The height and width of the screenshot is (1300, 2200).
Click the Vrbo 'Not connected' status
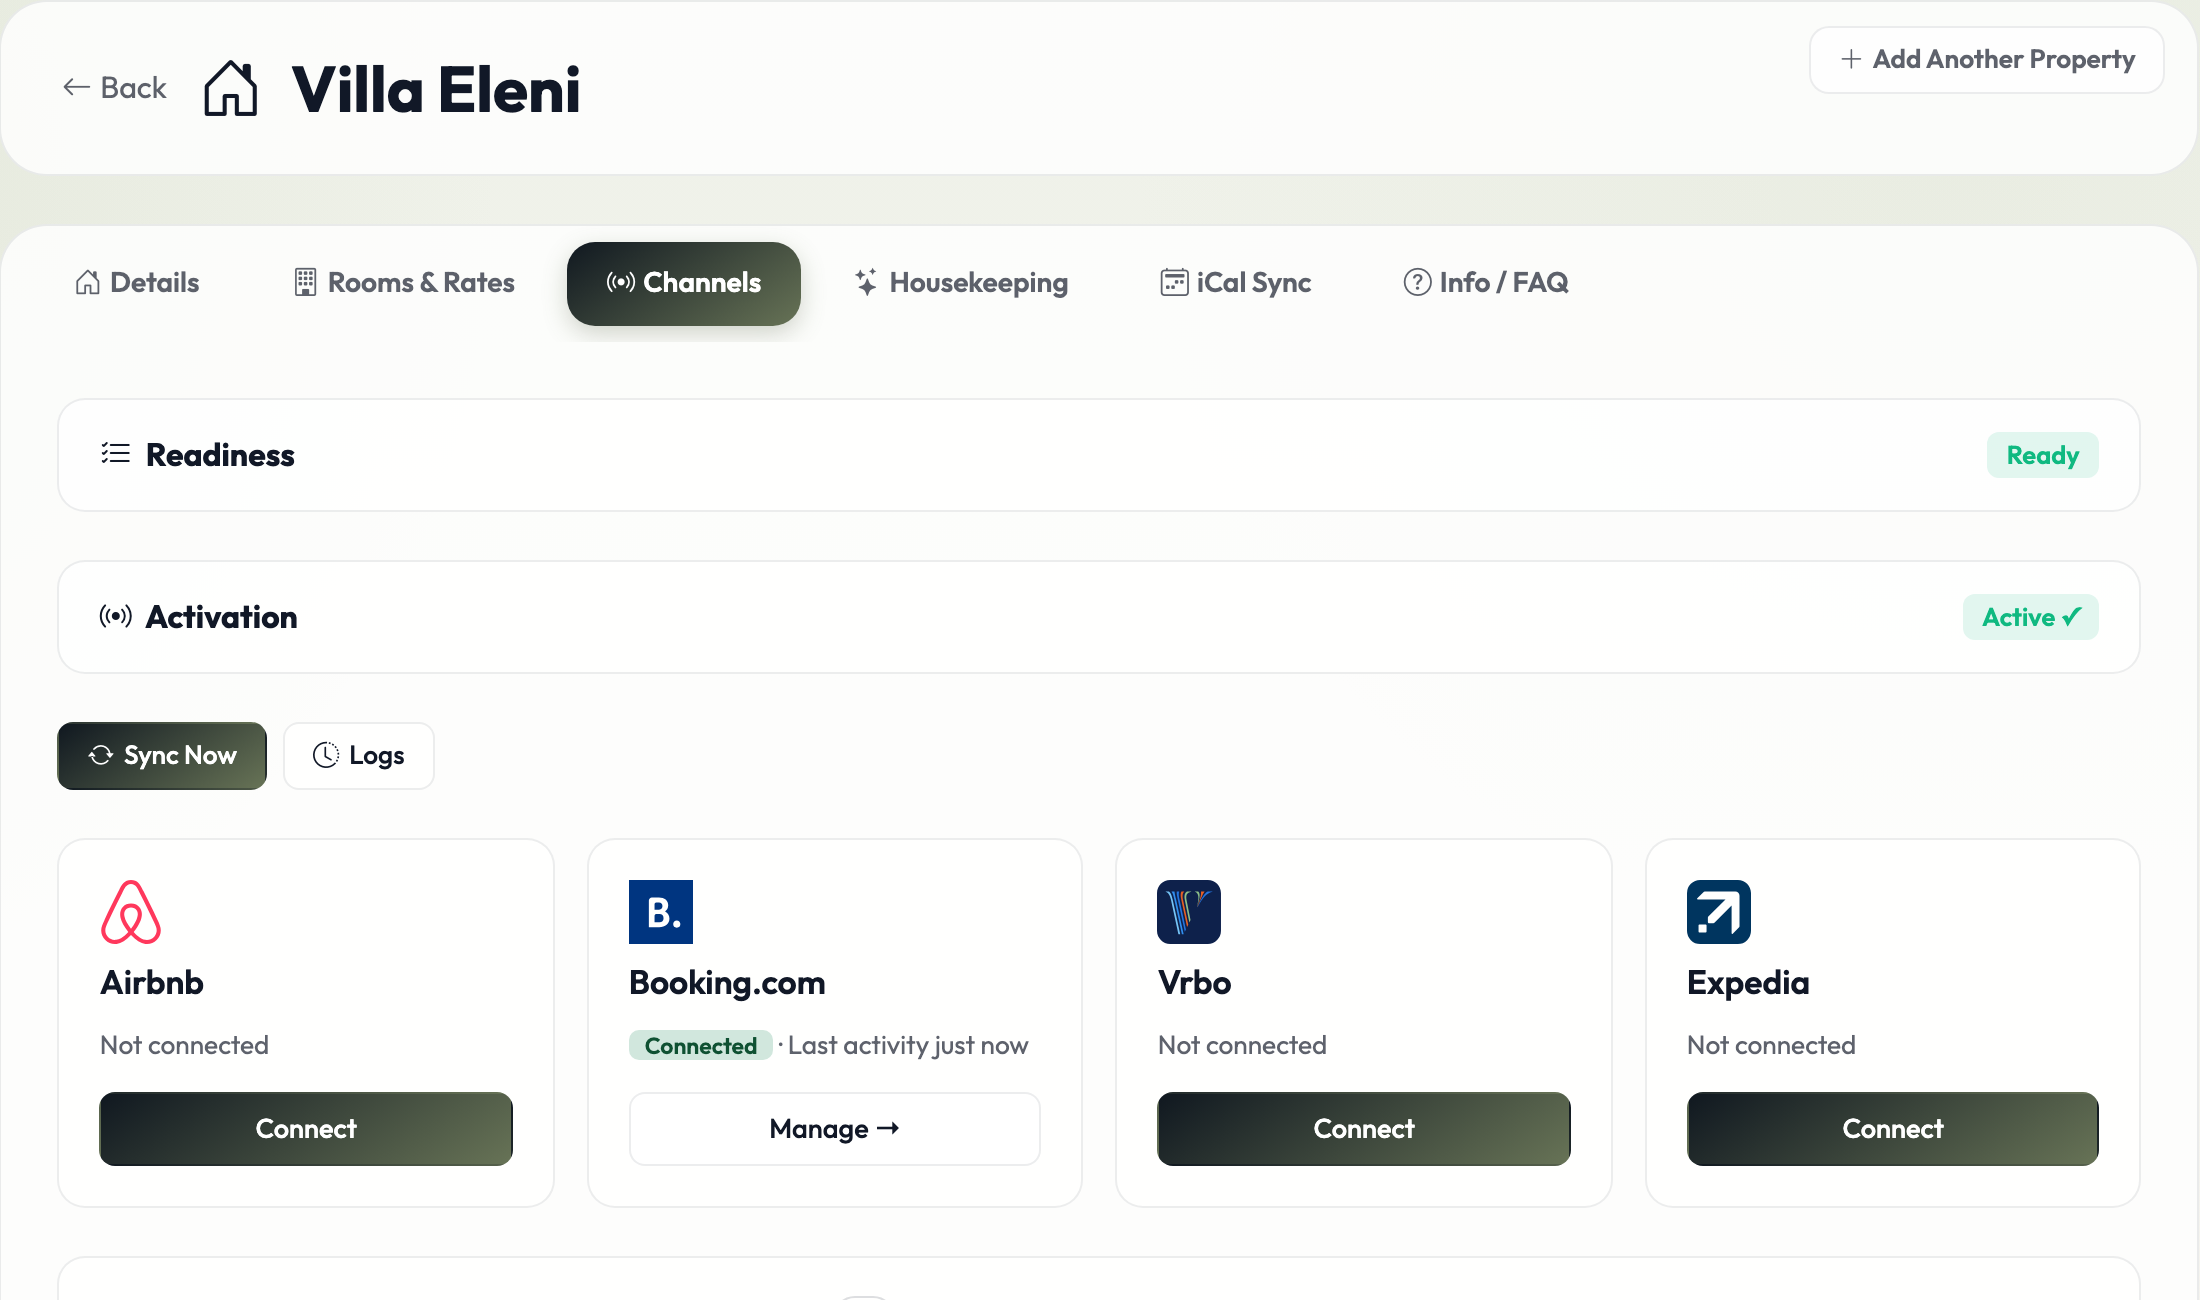(x=1243, y=1045)
